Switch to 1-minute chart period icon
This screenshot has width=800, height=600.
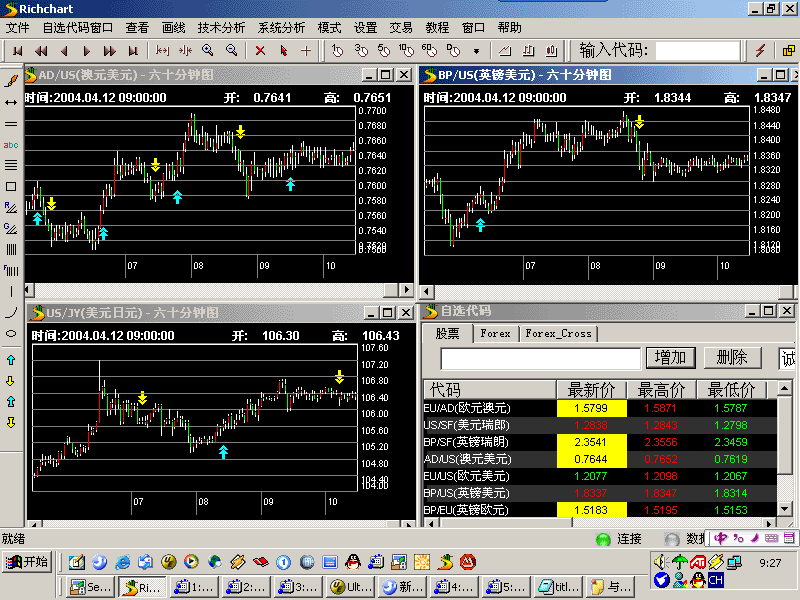[337, 51]
